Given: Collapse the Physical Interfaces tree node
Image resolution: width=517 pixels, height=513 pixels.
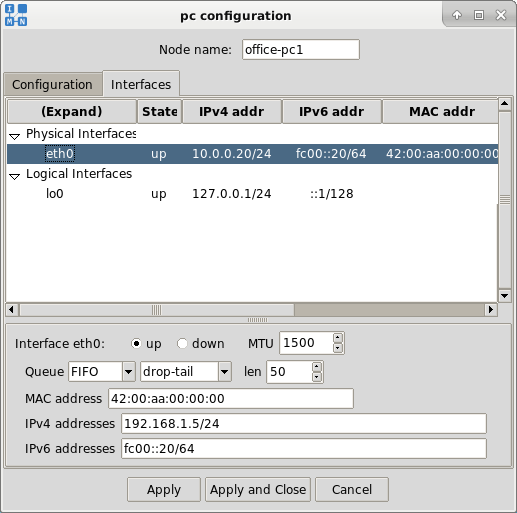Looking at the screenshot, I should click(14, 136).
